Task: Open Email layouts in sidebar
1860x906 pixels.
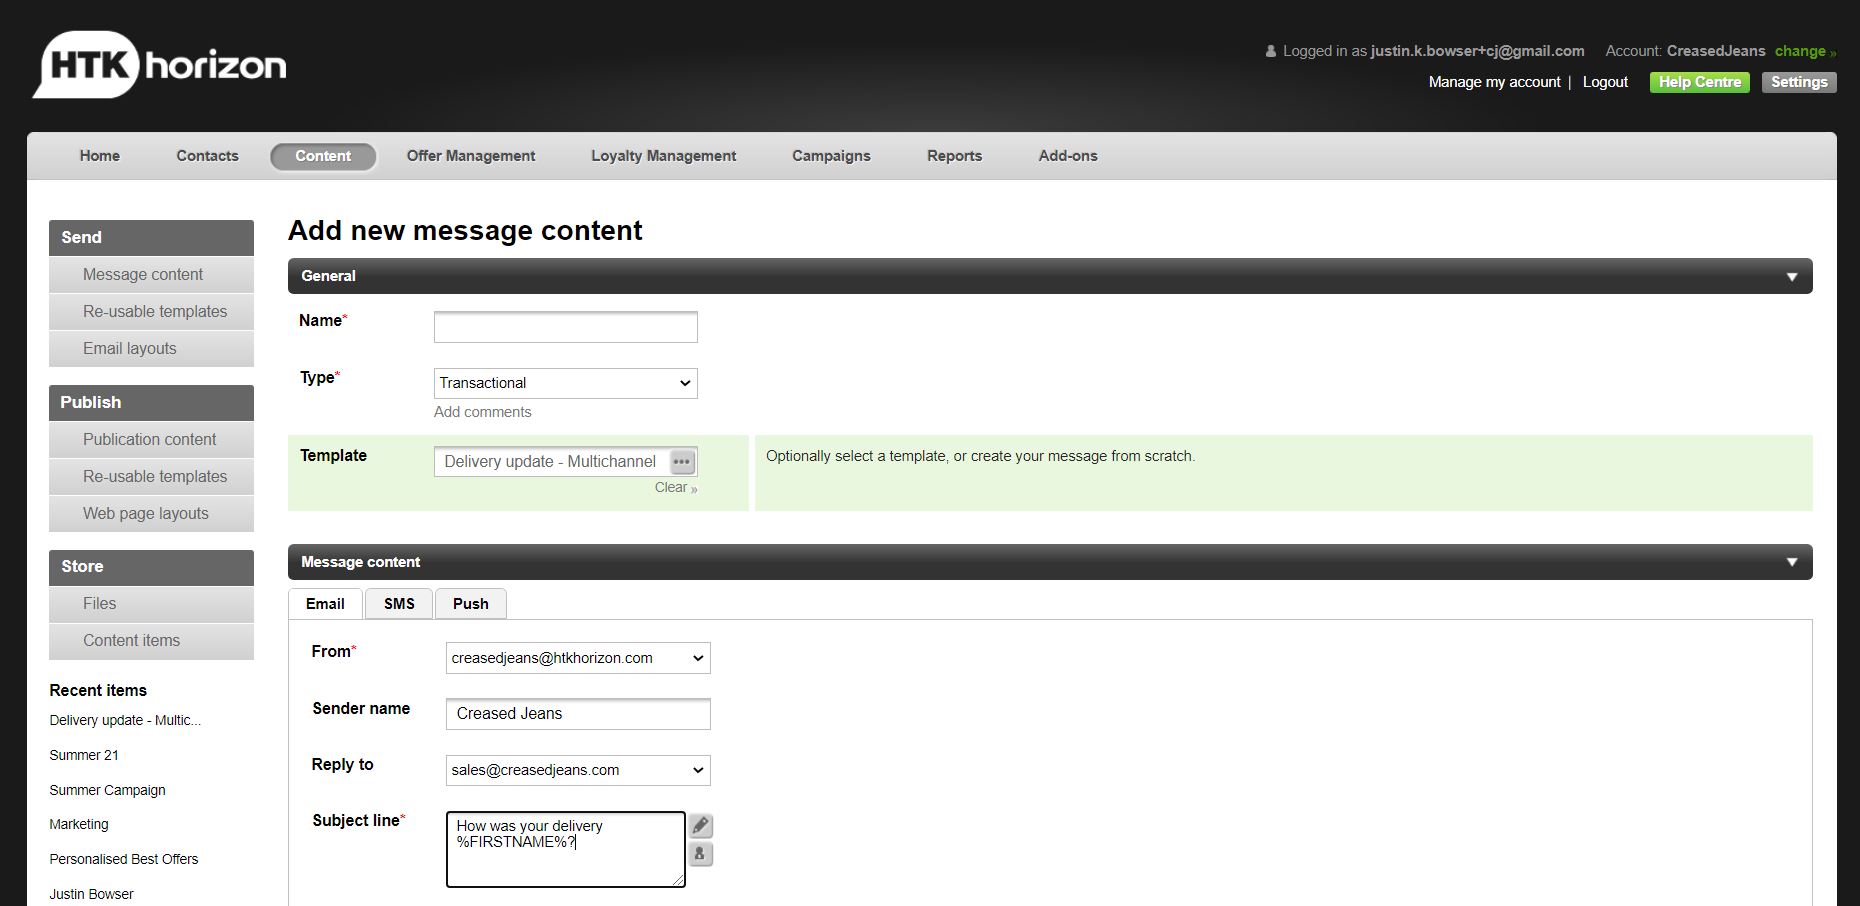Action: [151, 349]
